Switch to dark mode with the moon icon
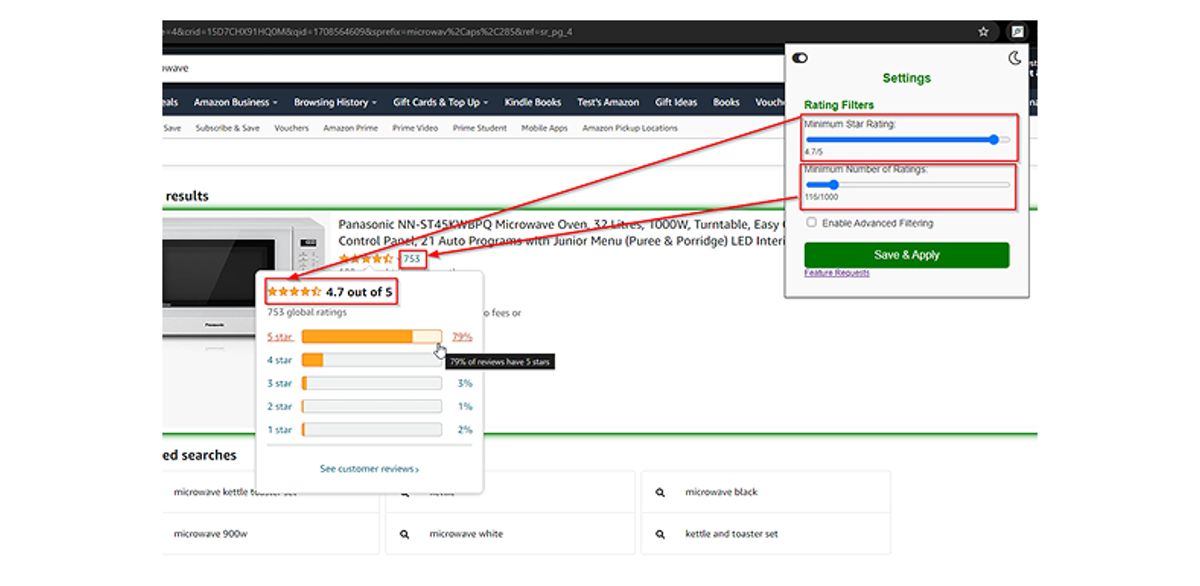The width and height of the screenshot is (1200, 586). point(1015,58)
